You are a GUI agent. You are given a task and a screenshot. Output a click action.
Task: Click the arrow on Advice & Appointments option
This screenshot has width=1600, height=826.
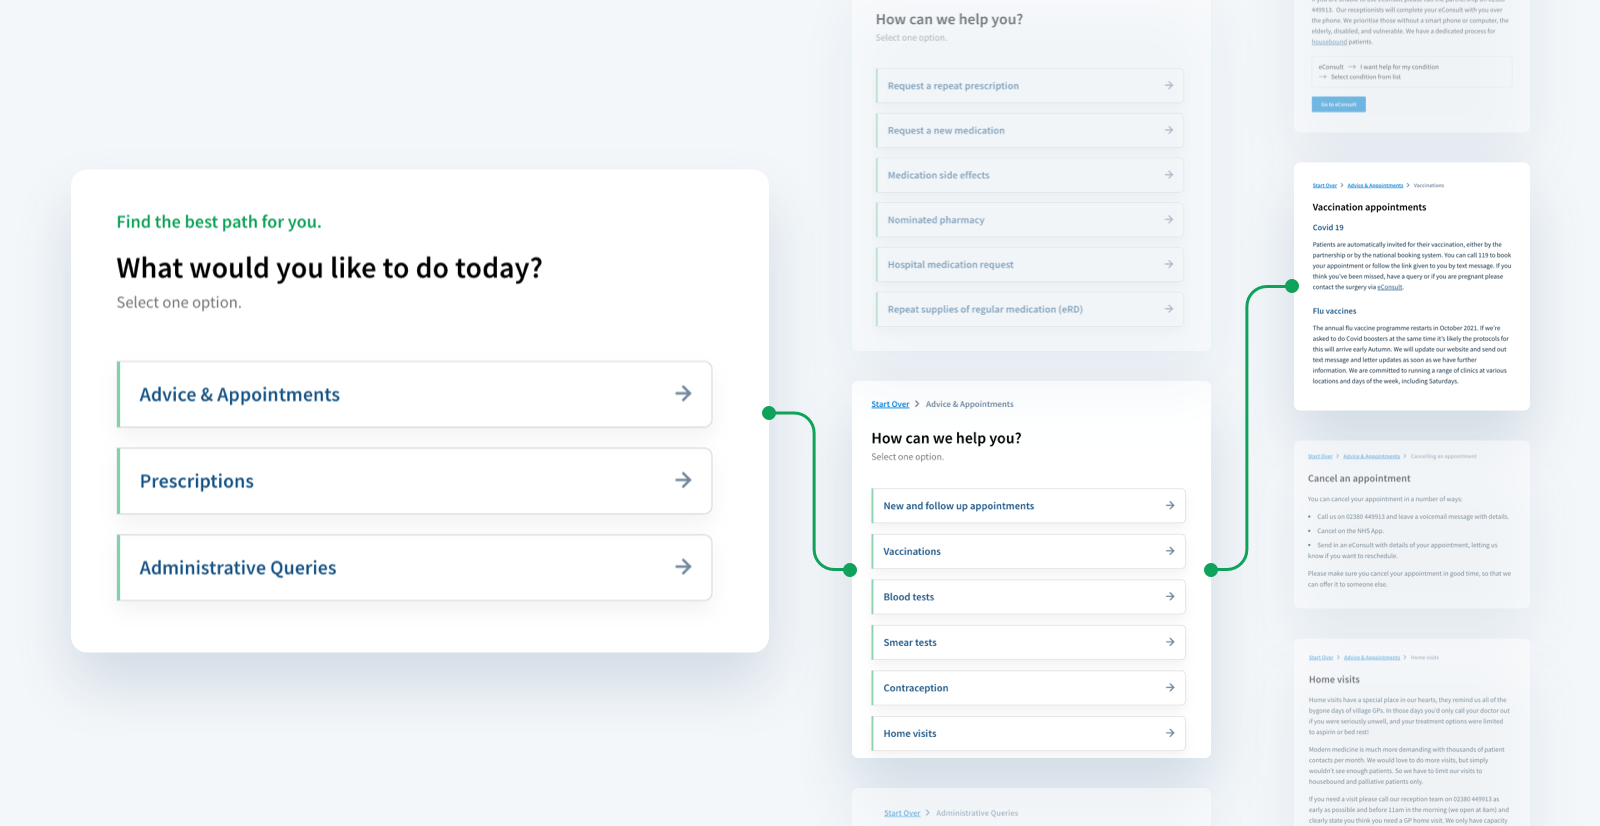pyautogui.click(x=683, y=394)
